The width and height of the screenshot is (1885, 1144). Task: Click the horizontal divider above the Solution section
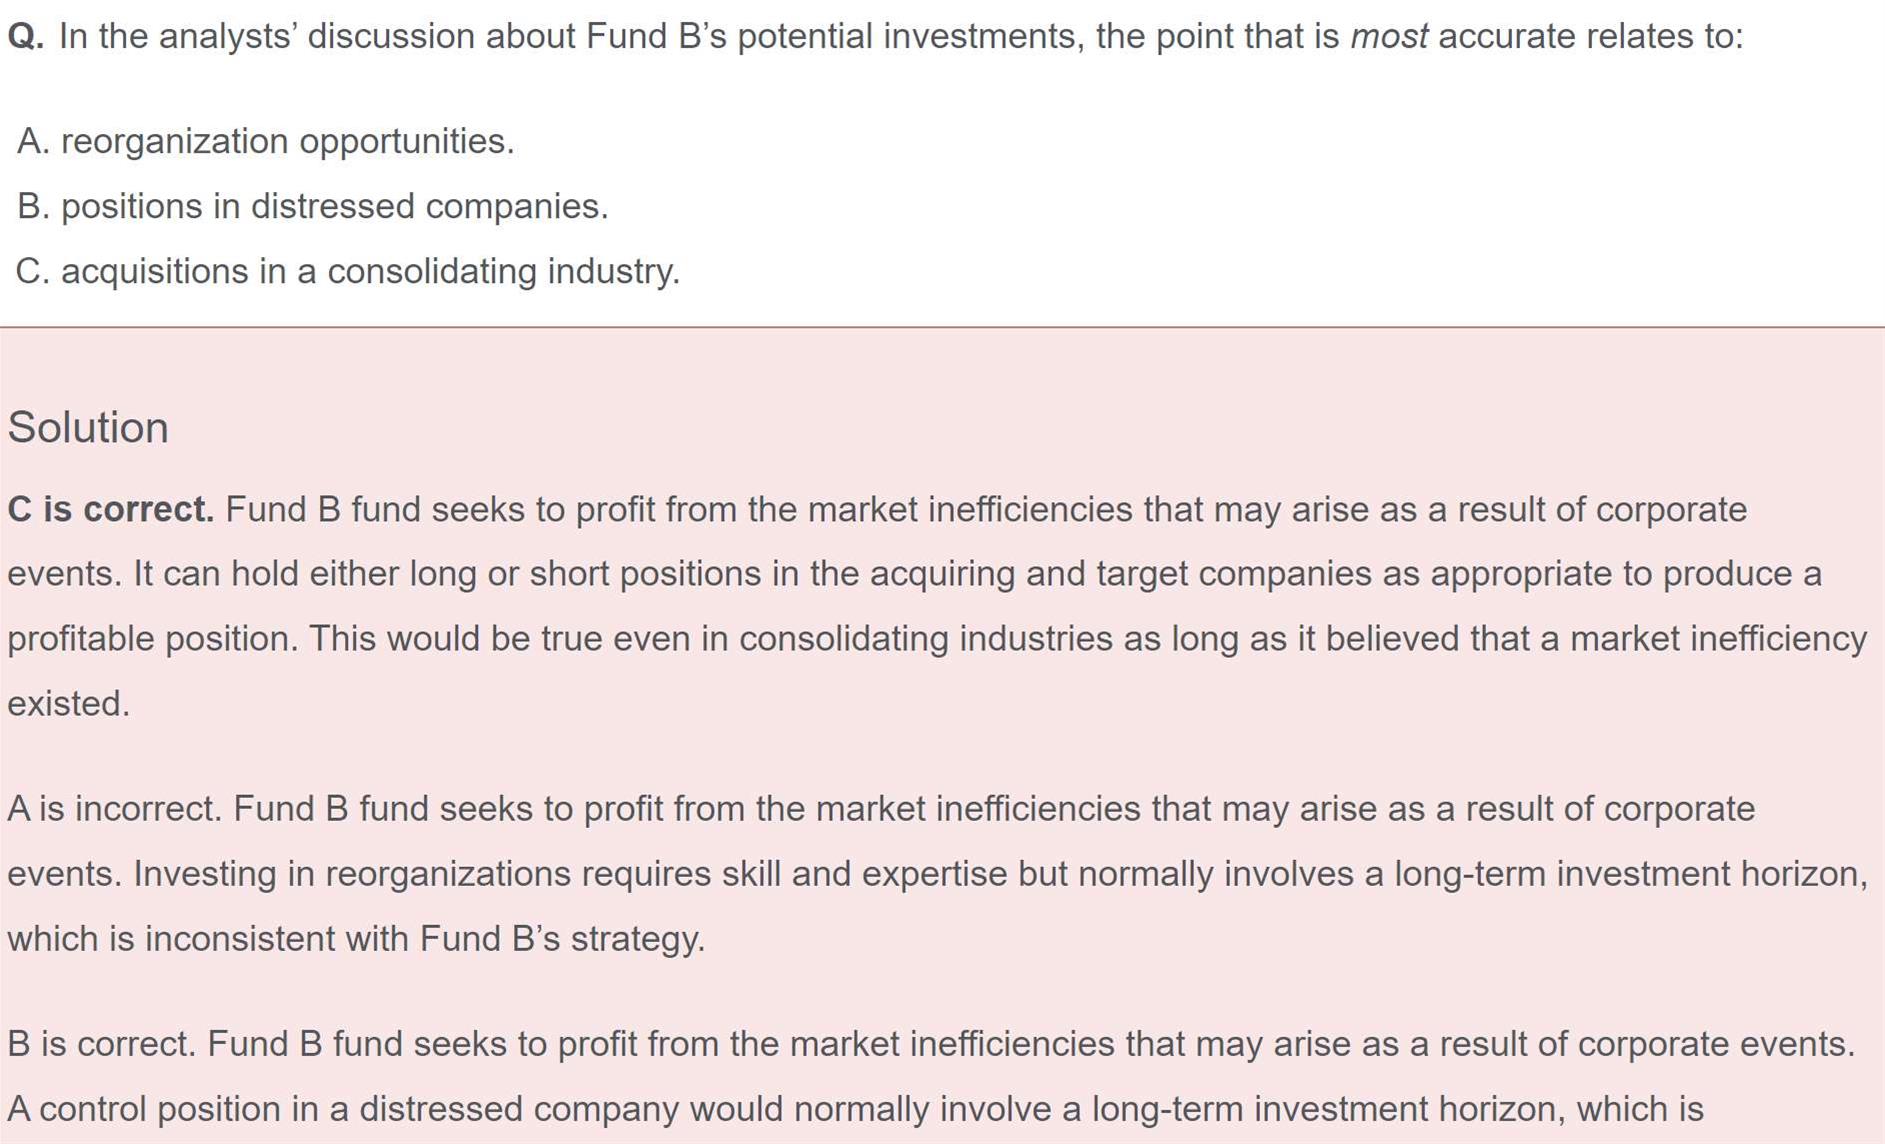point(942,327)
